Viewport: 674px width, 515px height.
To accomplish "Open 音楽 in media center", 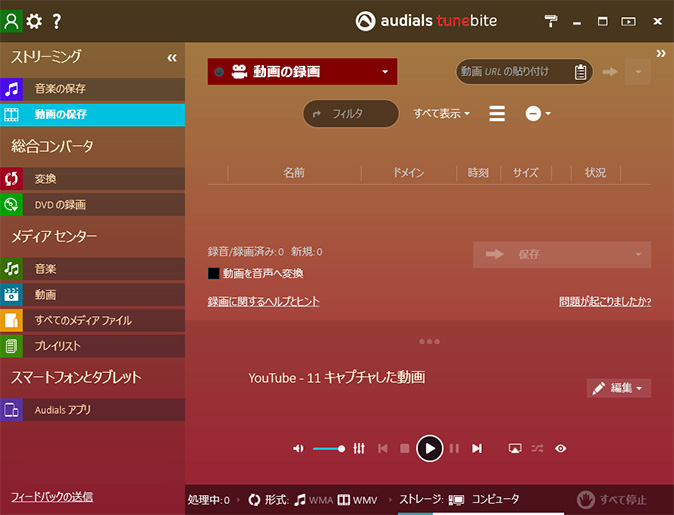I will pyautogui.click(x=92, y=269).
